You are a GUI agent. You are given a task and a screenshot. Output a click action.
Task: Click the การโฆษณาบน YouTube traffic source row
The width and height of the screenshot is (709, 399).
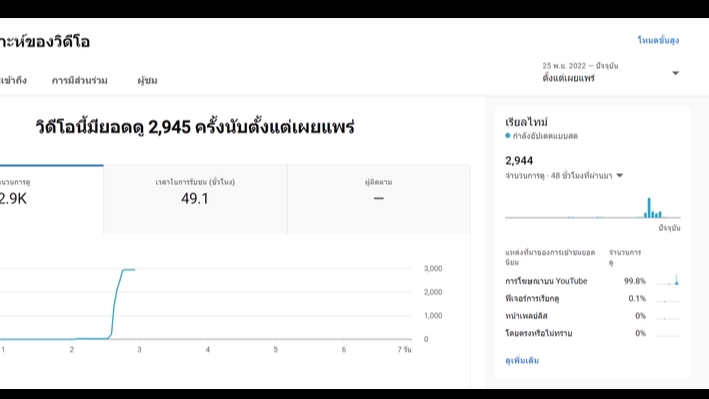click(x=592, y=281)
